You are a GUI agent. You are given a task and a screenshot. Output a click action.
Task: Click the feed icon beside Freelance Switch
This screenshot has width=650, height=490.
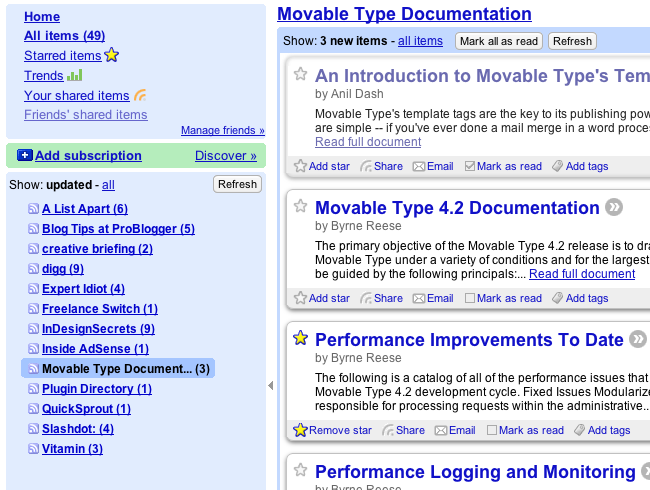click(x=33, y=308)
